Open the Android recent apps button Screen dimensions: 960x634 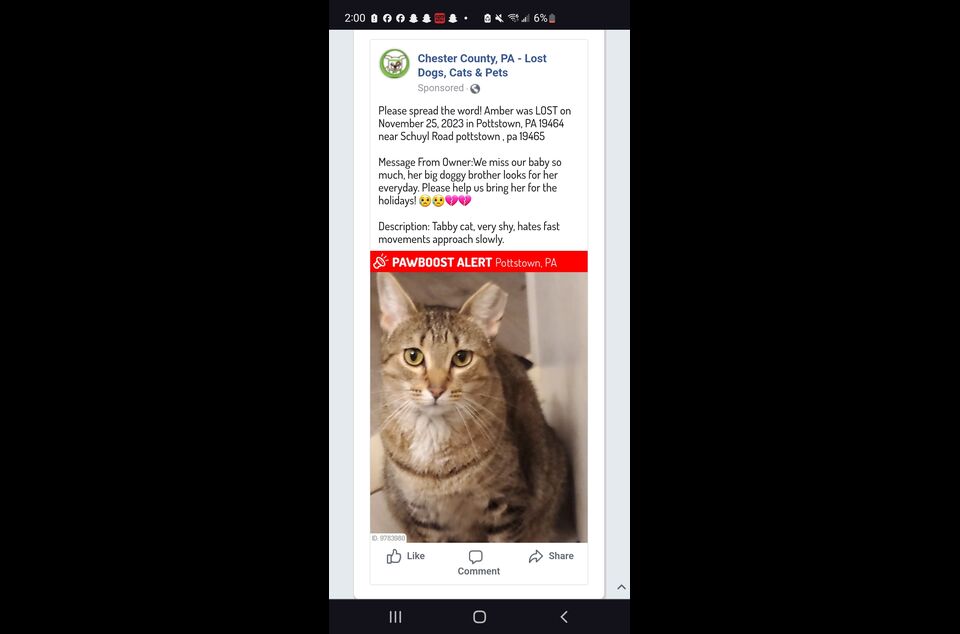click(x=396, y=617)
